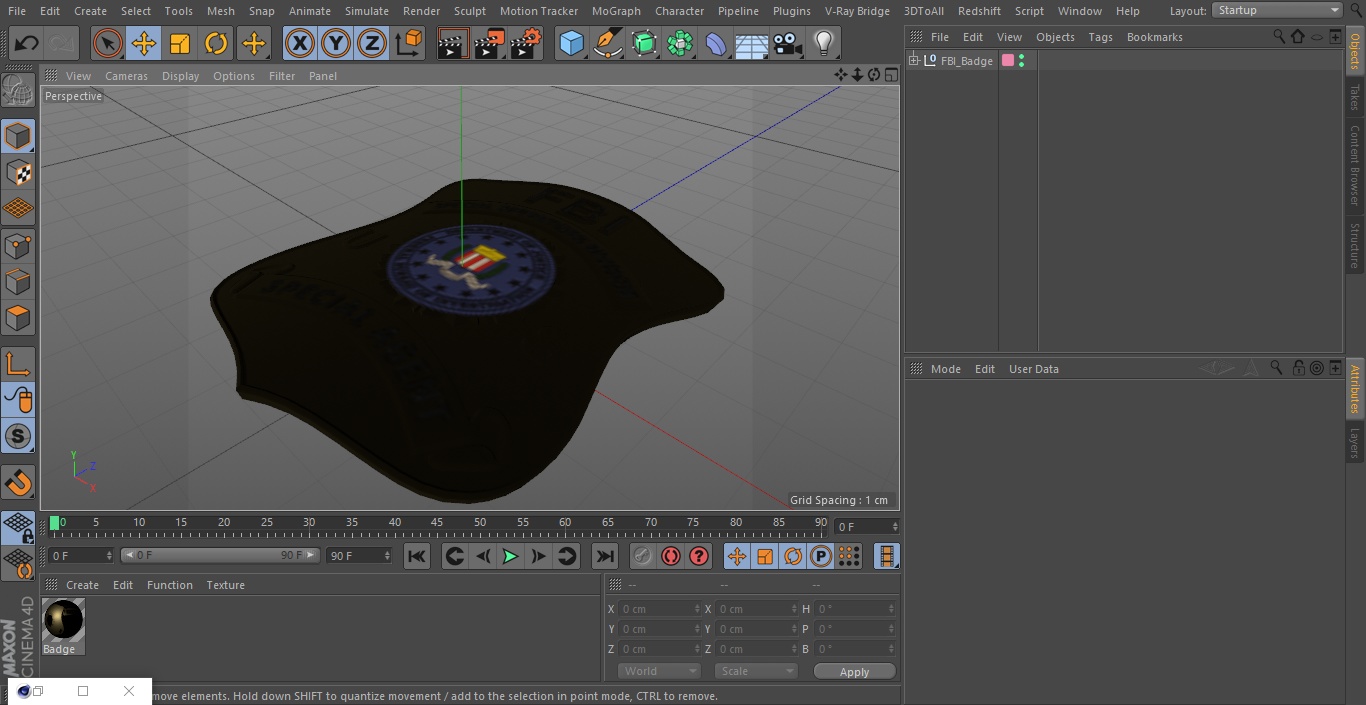
Task: Select the Badge material thumbnail
Action: pyautogui.click(x=63, y=620)
